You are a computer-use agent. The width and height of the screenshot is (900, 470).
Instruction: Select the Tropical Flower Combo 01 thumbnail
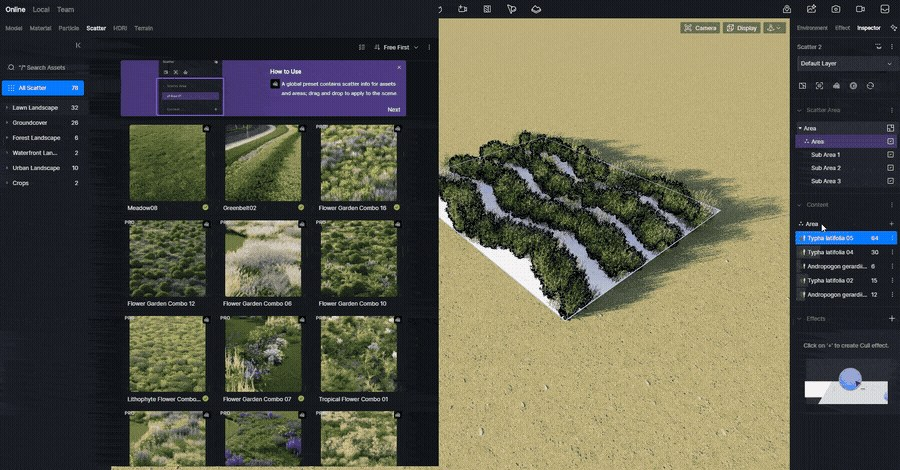click(x=358, y=354)
